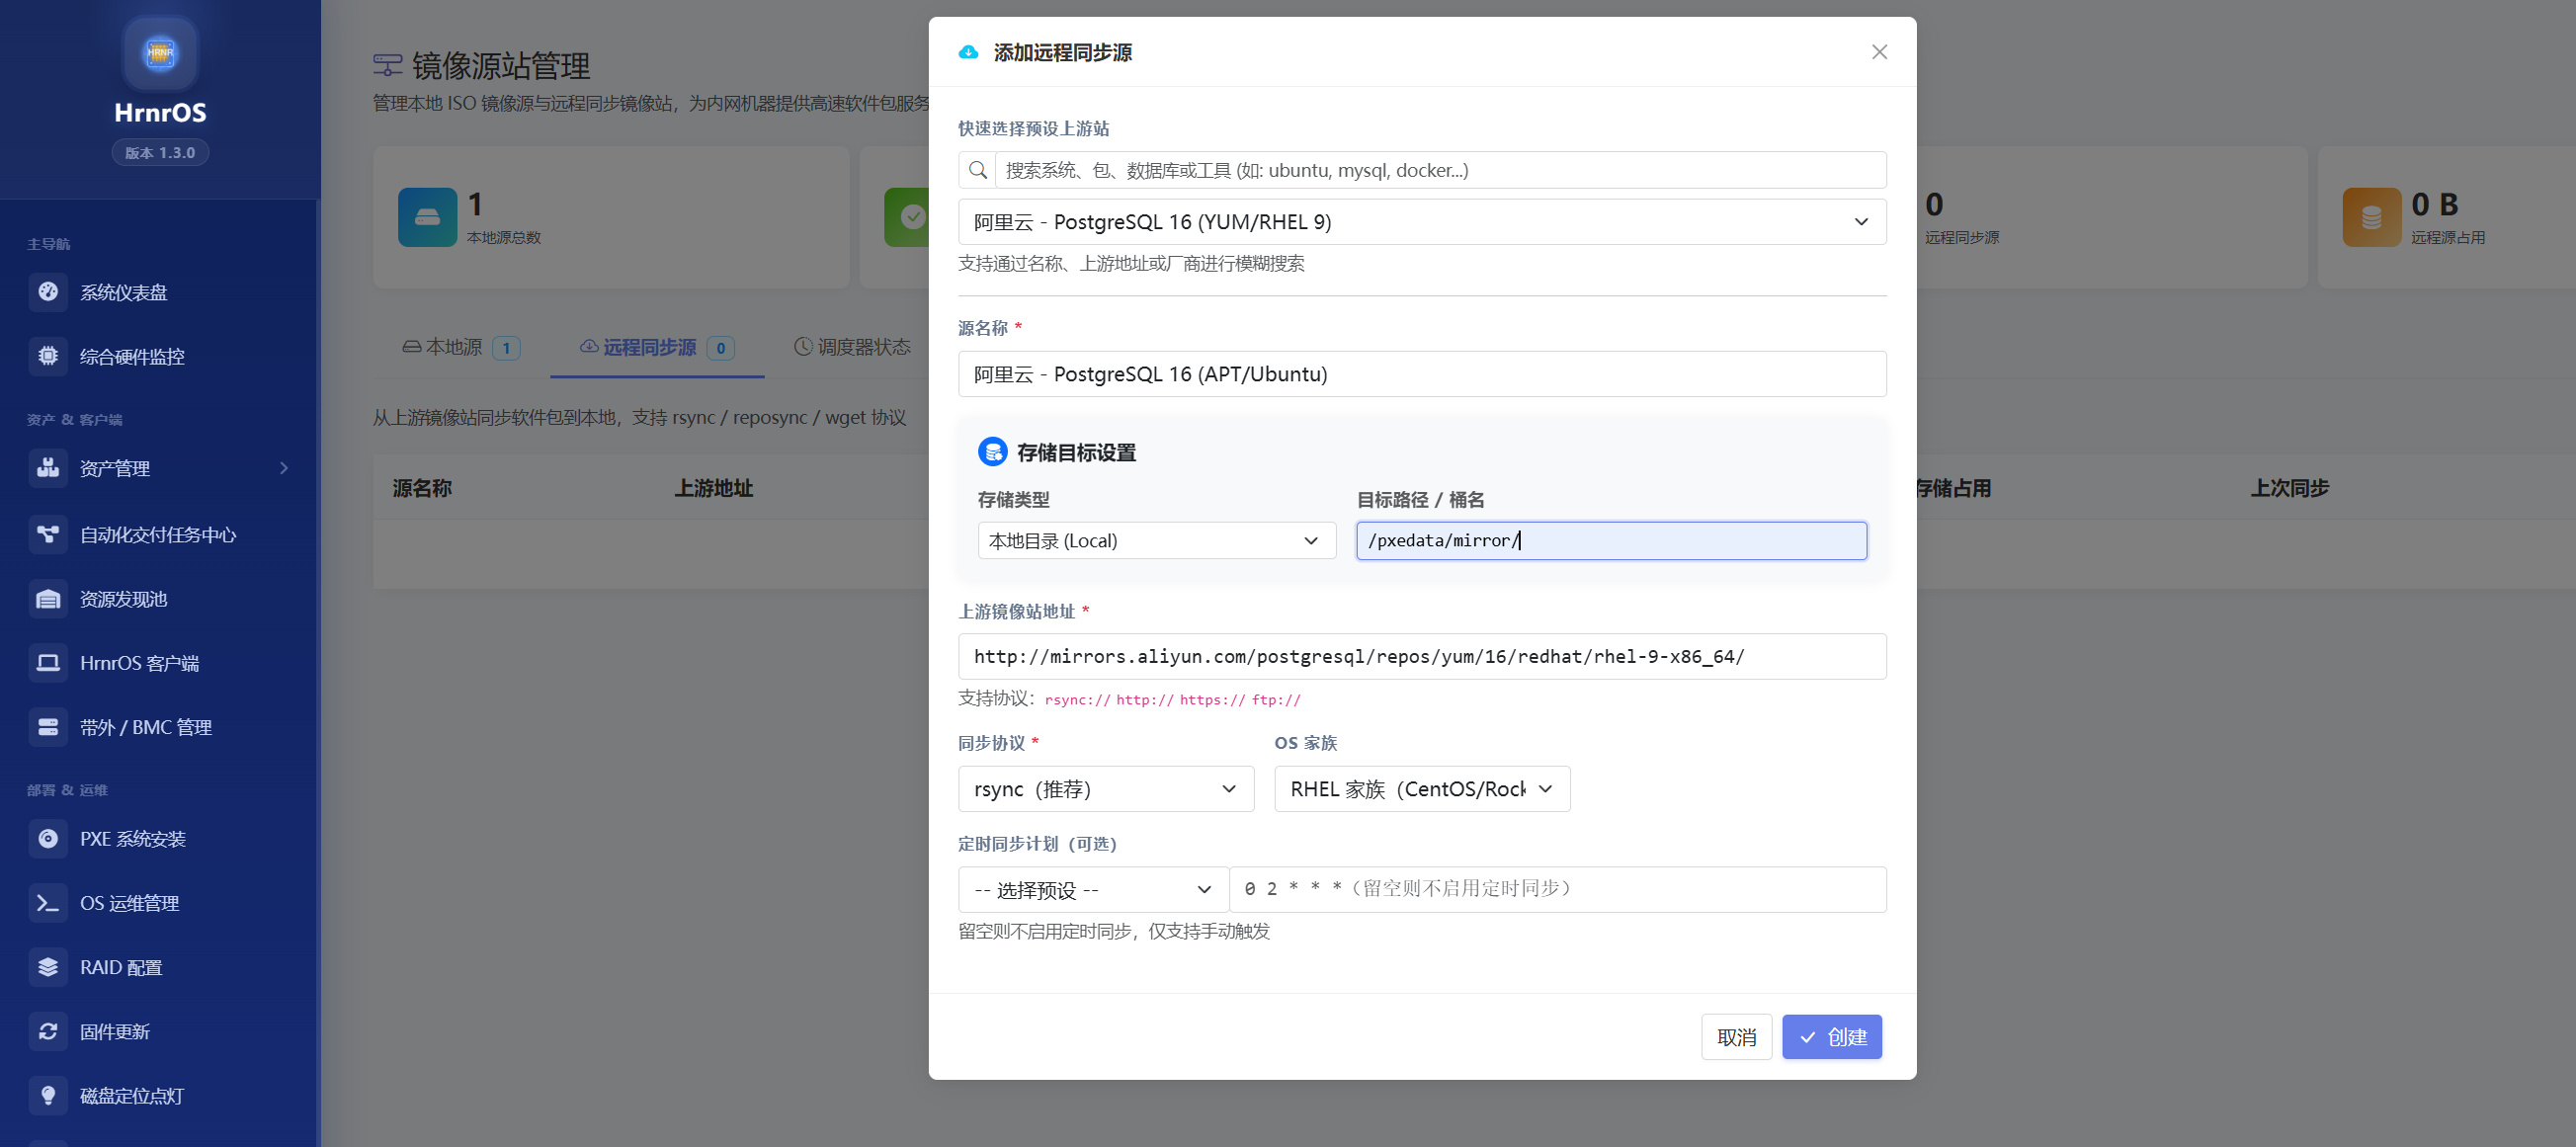
Task: Open the 同步协议 protocol dropdown
Action: tap(1105, 788)
